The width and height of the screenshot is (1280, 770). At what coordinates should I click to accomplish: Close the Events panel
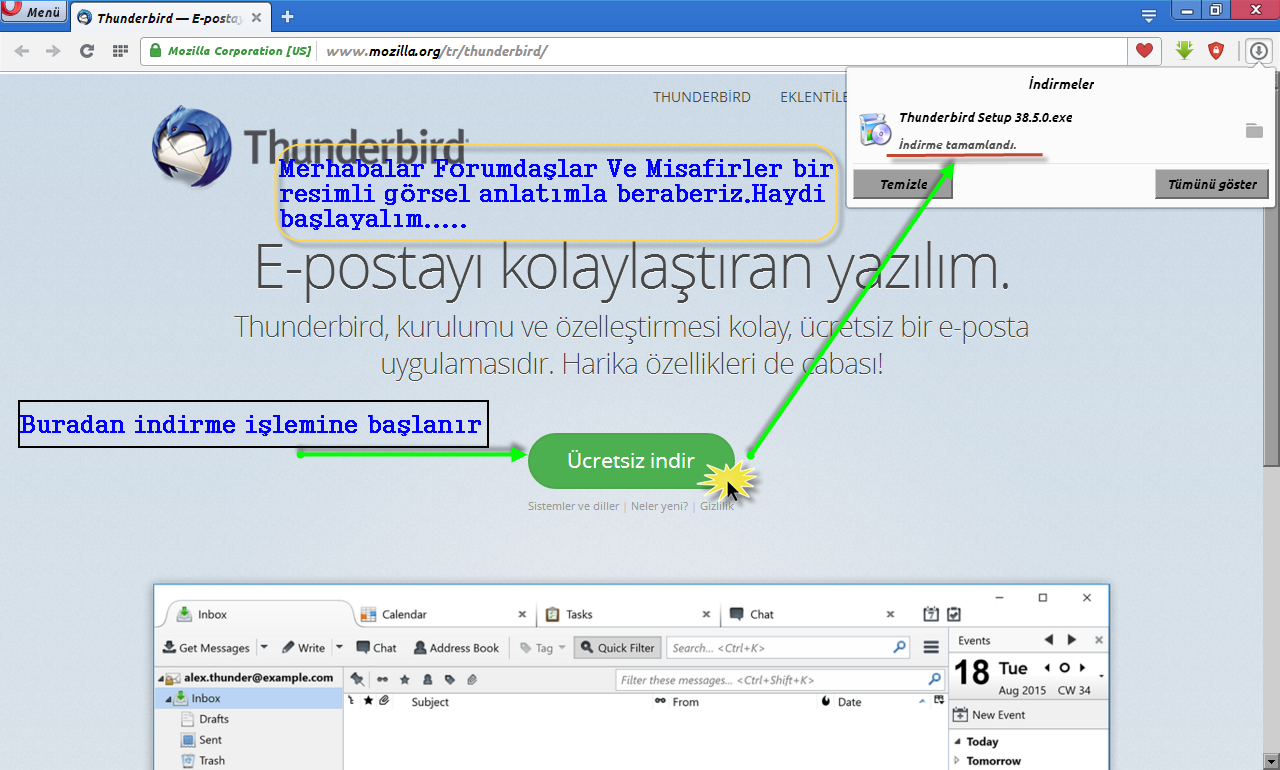[1099, 640]
